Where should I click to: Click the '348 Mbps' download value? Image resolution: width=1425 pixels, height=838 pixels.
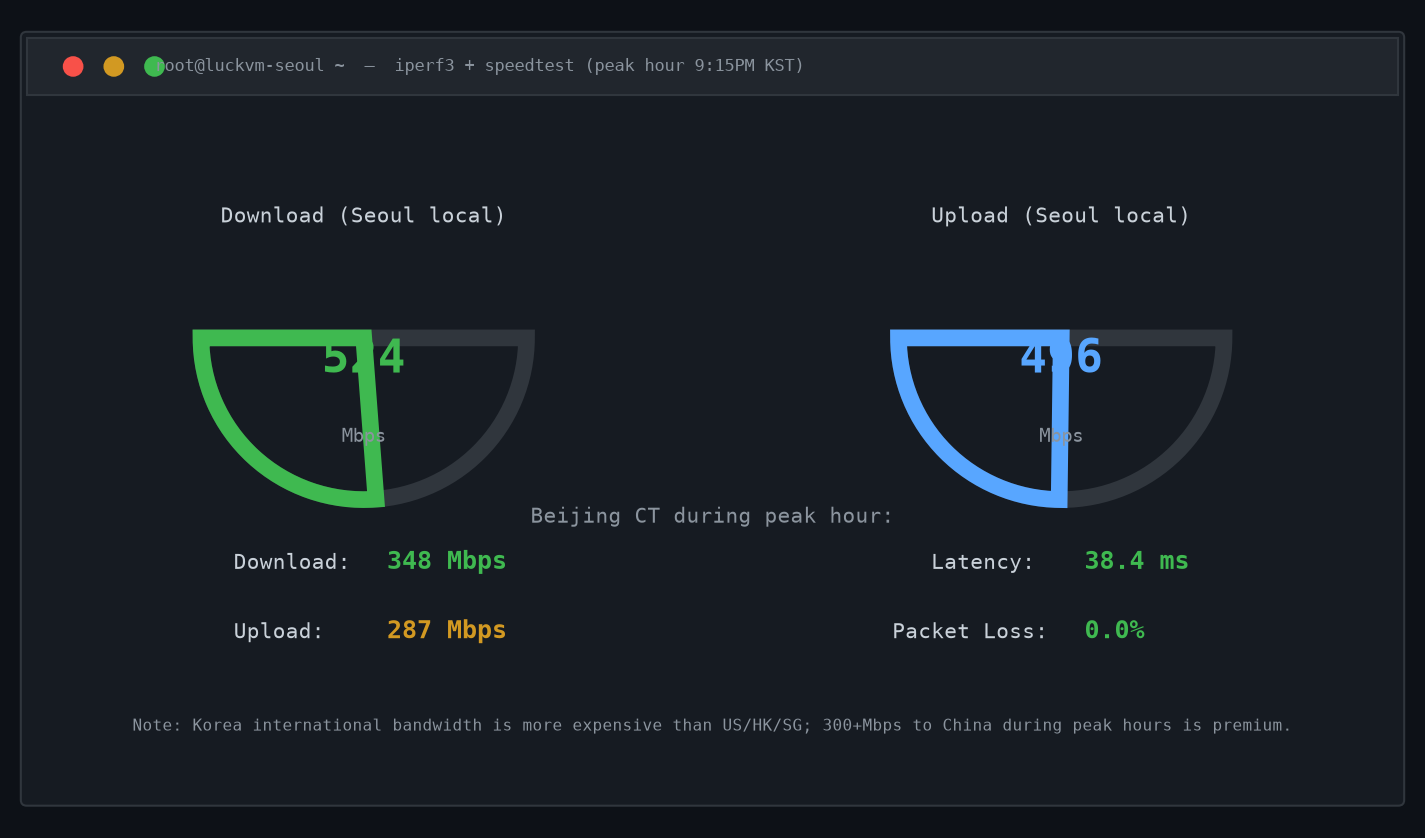(447, 562)
